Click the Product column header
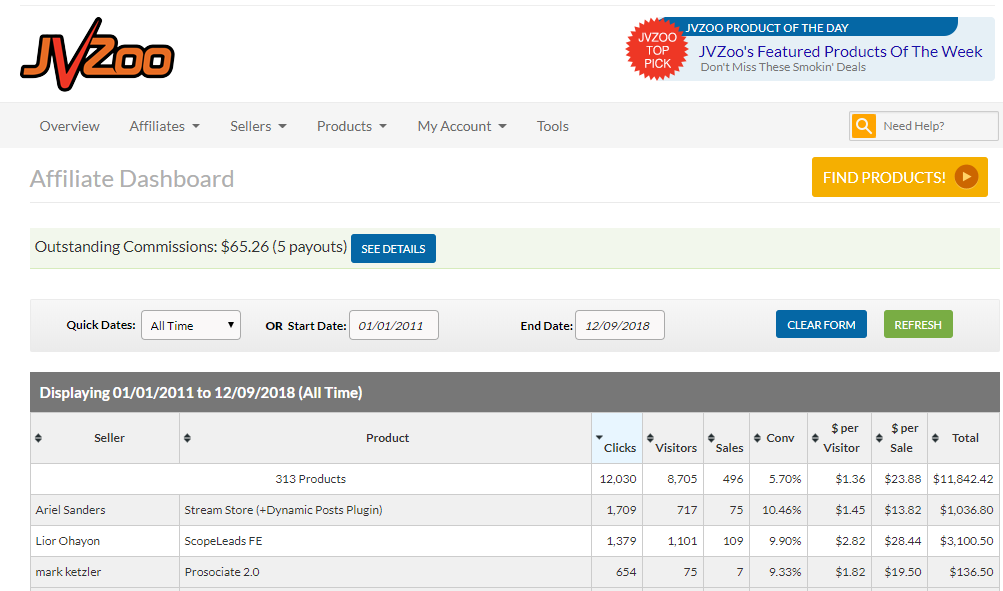Screen dimensions: 1003x591 (x=387, y=438)
